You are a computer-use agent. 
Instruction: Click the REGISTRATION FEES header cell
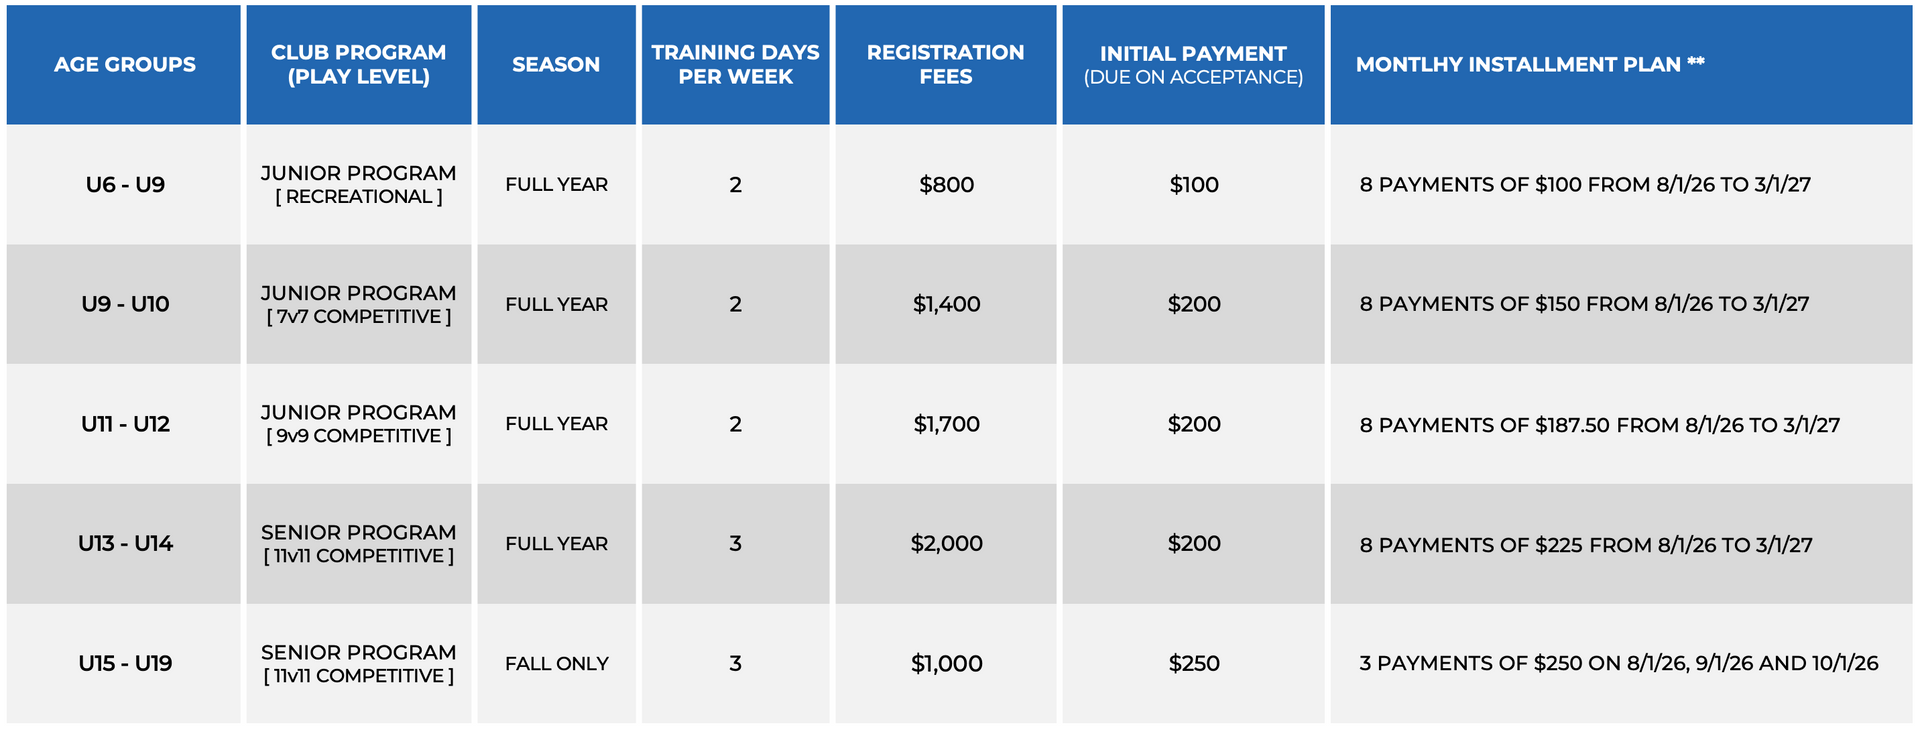946,65
